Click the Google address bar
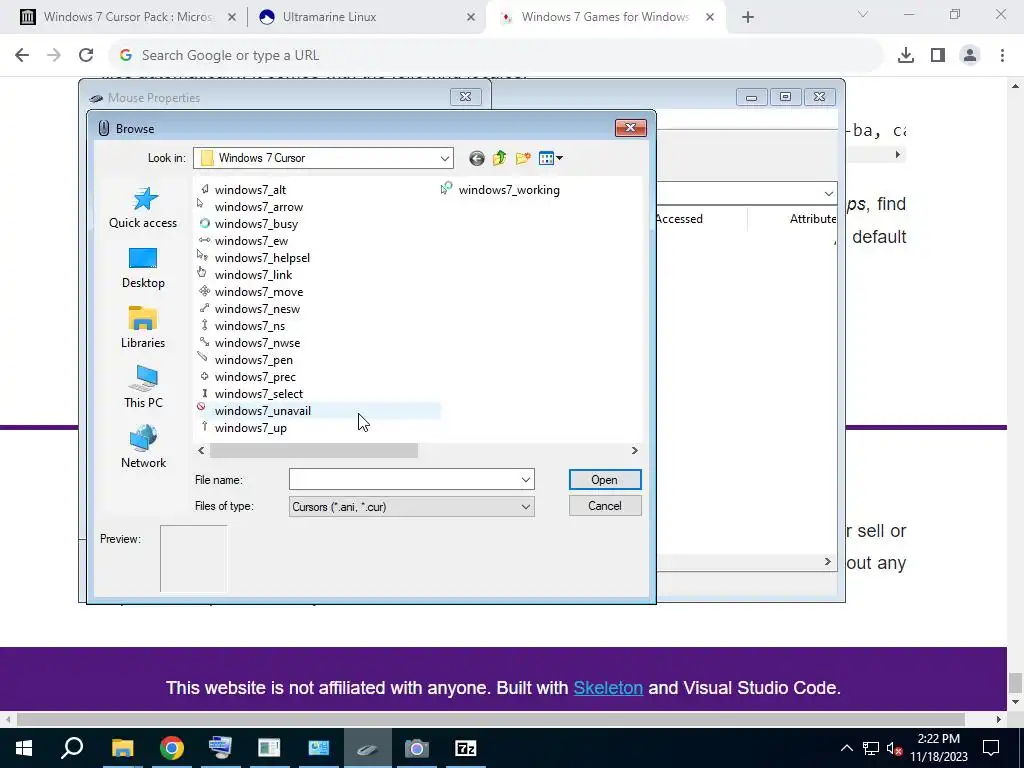 click(496, 56)
